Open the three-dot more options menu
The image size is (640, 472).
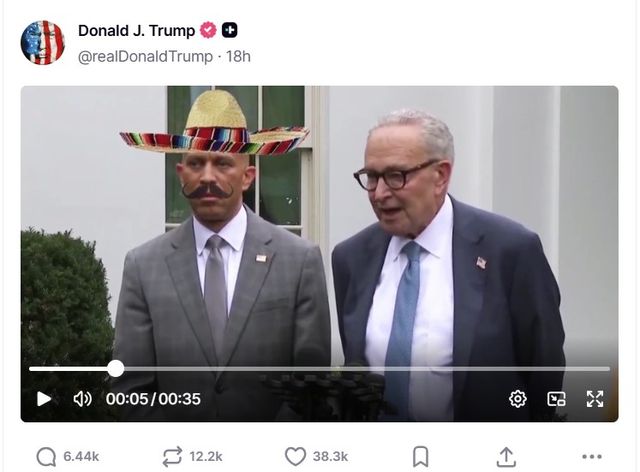(592, 456)
